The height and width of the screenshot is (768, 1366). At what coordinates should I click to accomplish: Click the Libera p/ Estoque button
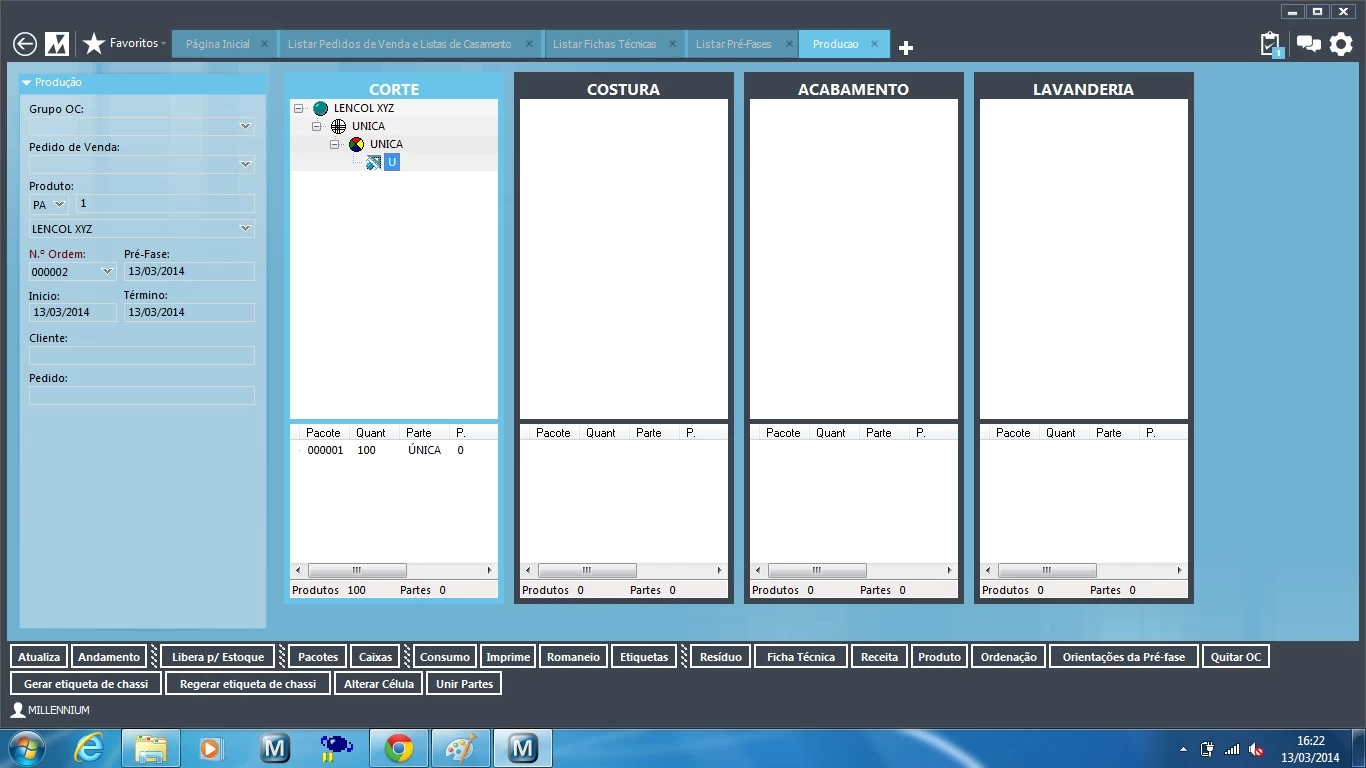218,657
